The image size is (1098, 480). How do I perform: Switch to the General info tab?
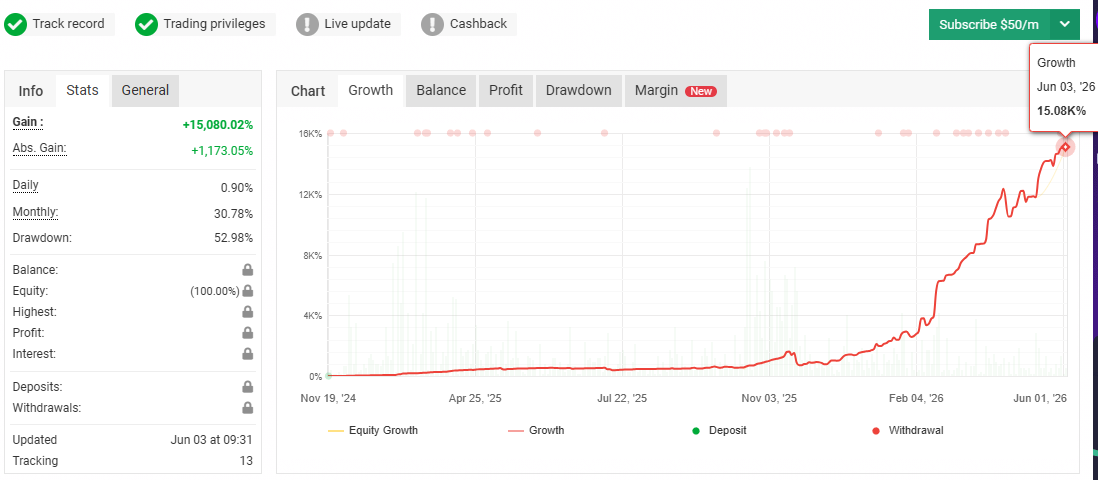tap(145, 90)
